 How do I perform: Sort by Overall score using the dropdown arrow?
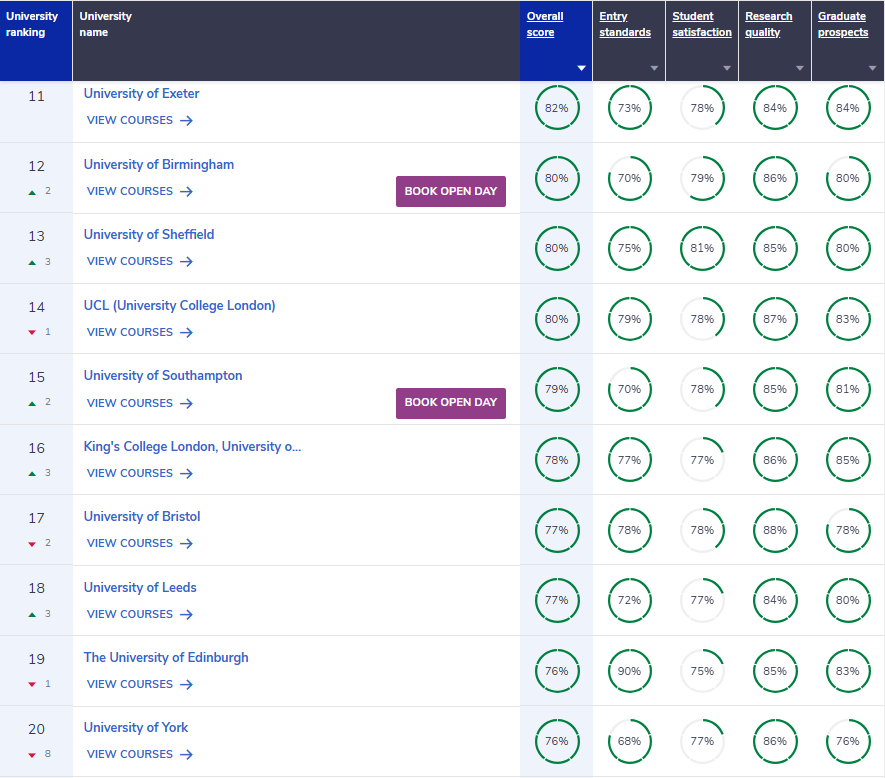(581, 68)
